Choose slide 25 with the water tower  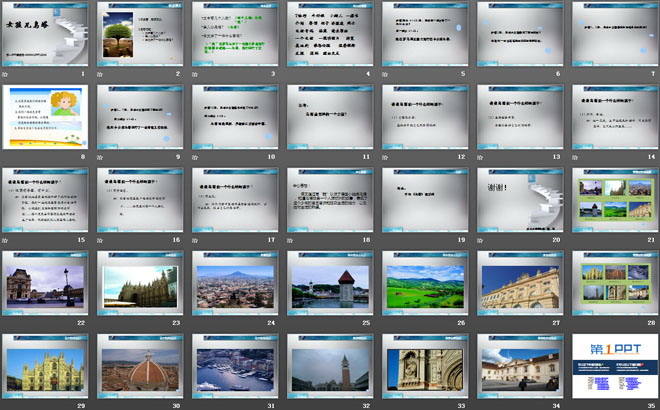(x=330, y=282)
